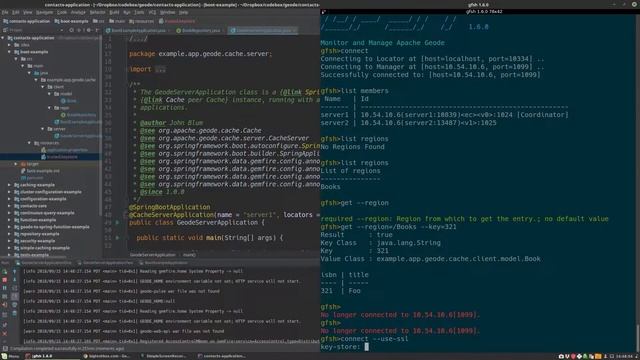Viewport: 640px width, 360px height.
Task: Expand the target folder
Action: pos(16,164)
